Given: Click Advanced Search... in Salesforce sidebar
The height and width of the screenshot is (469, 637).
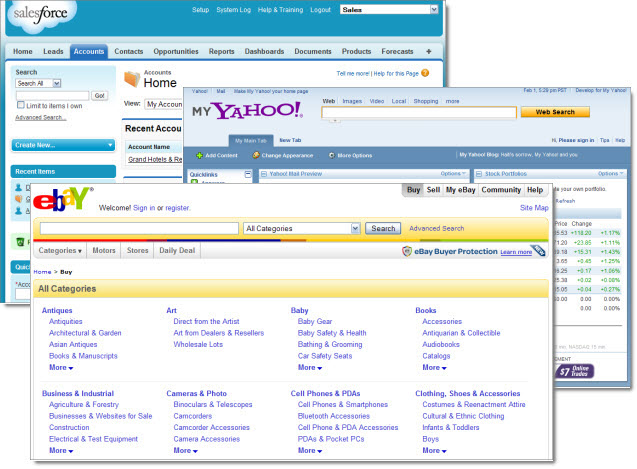Looking at the screenshot, I should click(41, 117).
